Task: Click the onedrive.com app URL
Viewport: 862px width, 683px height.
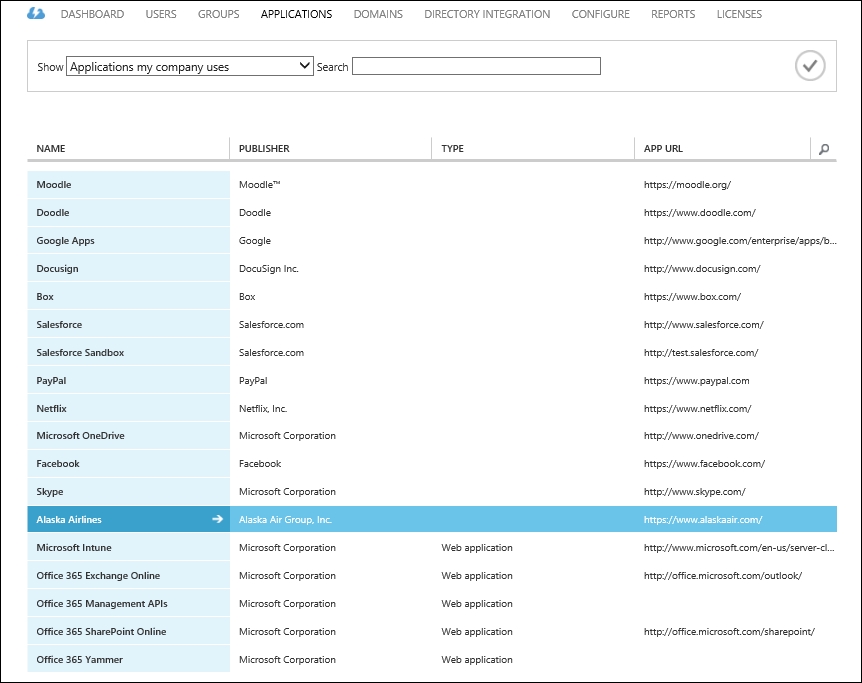Action: point(701,436)
